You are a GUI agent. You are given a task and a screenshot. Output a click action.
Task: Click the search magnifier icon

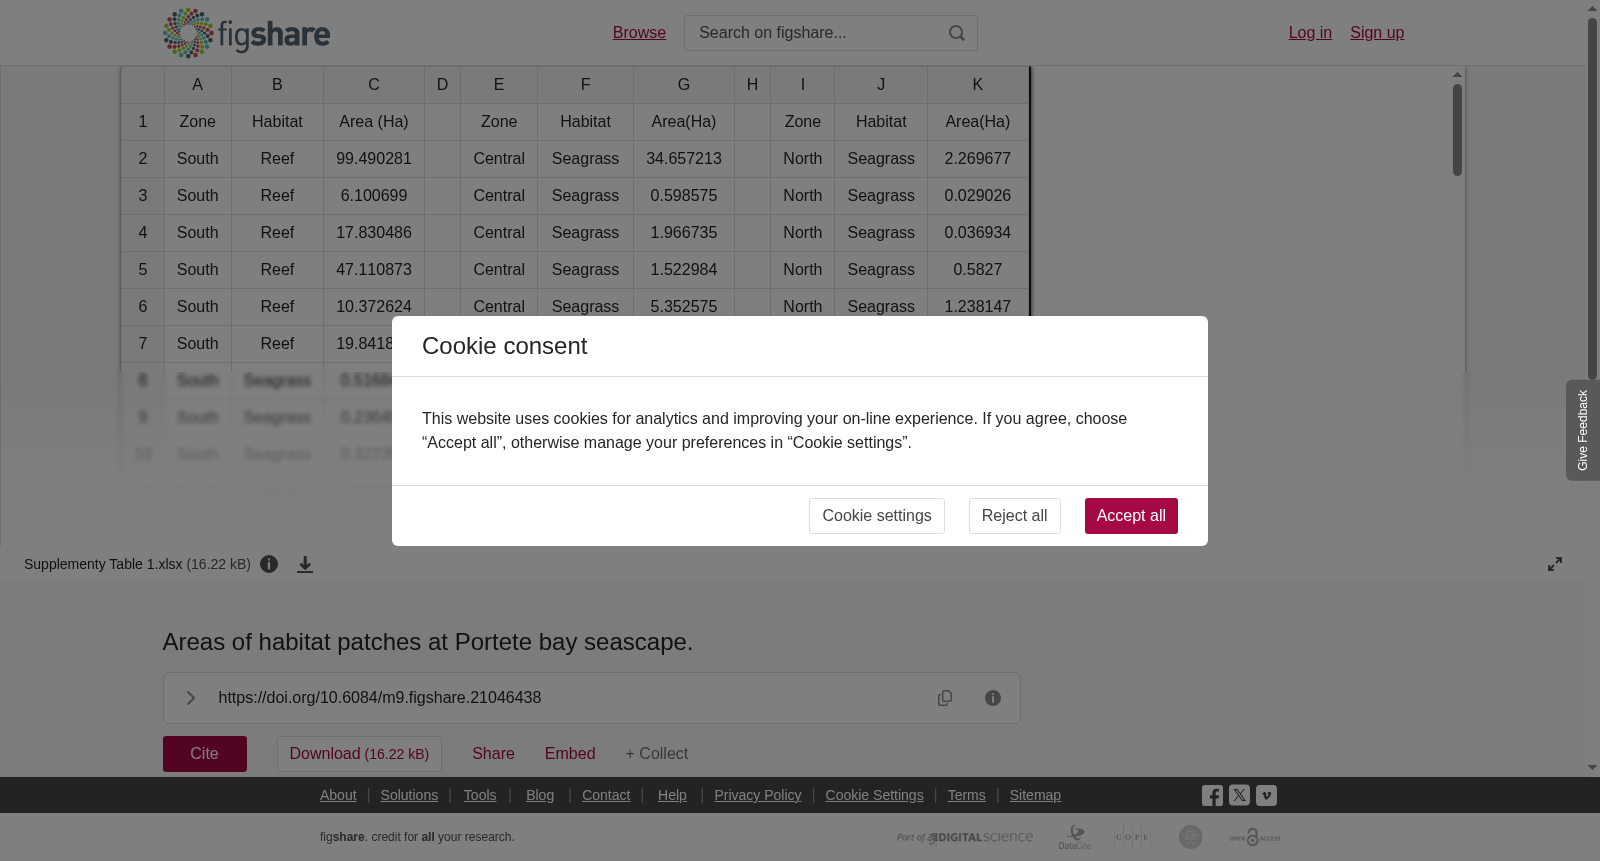[x=957, y=33]
